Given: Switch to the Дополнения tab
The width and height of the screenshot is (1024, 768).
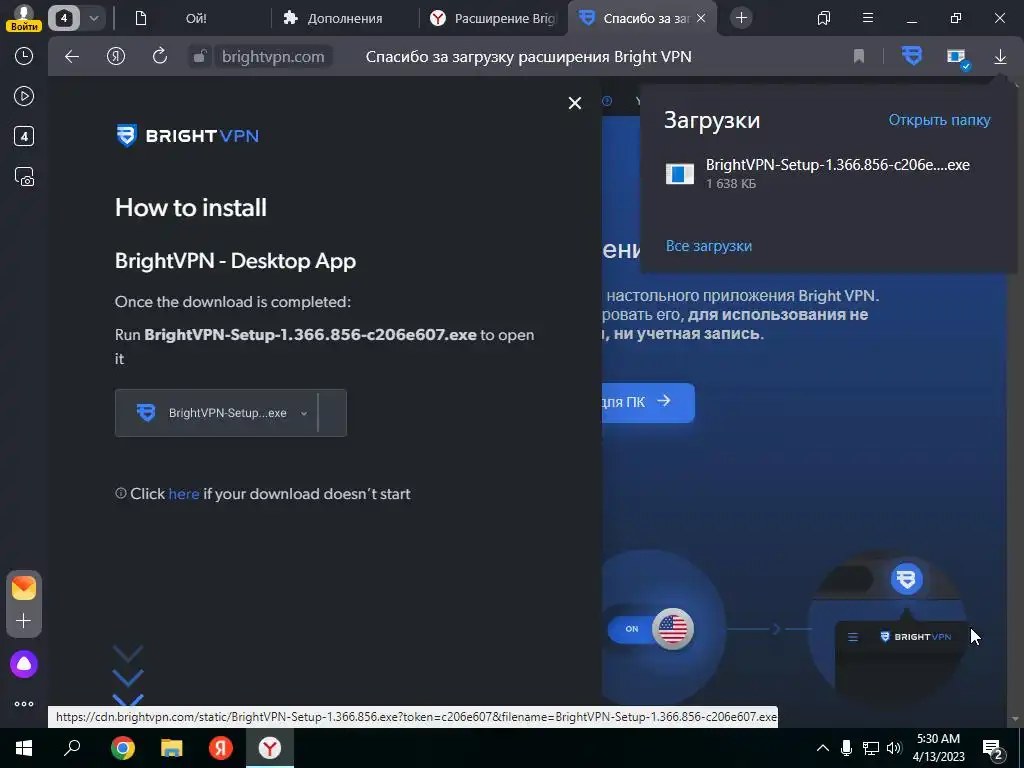Looking at the screenshot, I should [344, 18].
